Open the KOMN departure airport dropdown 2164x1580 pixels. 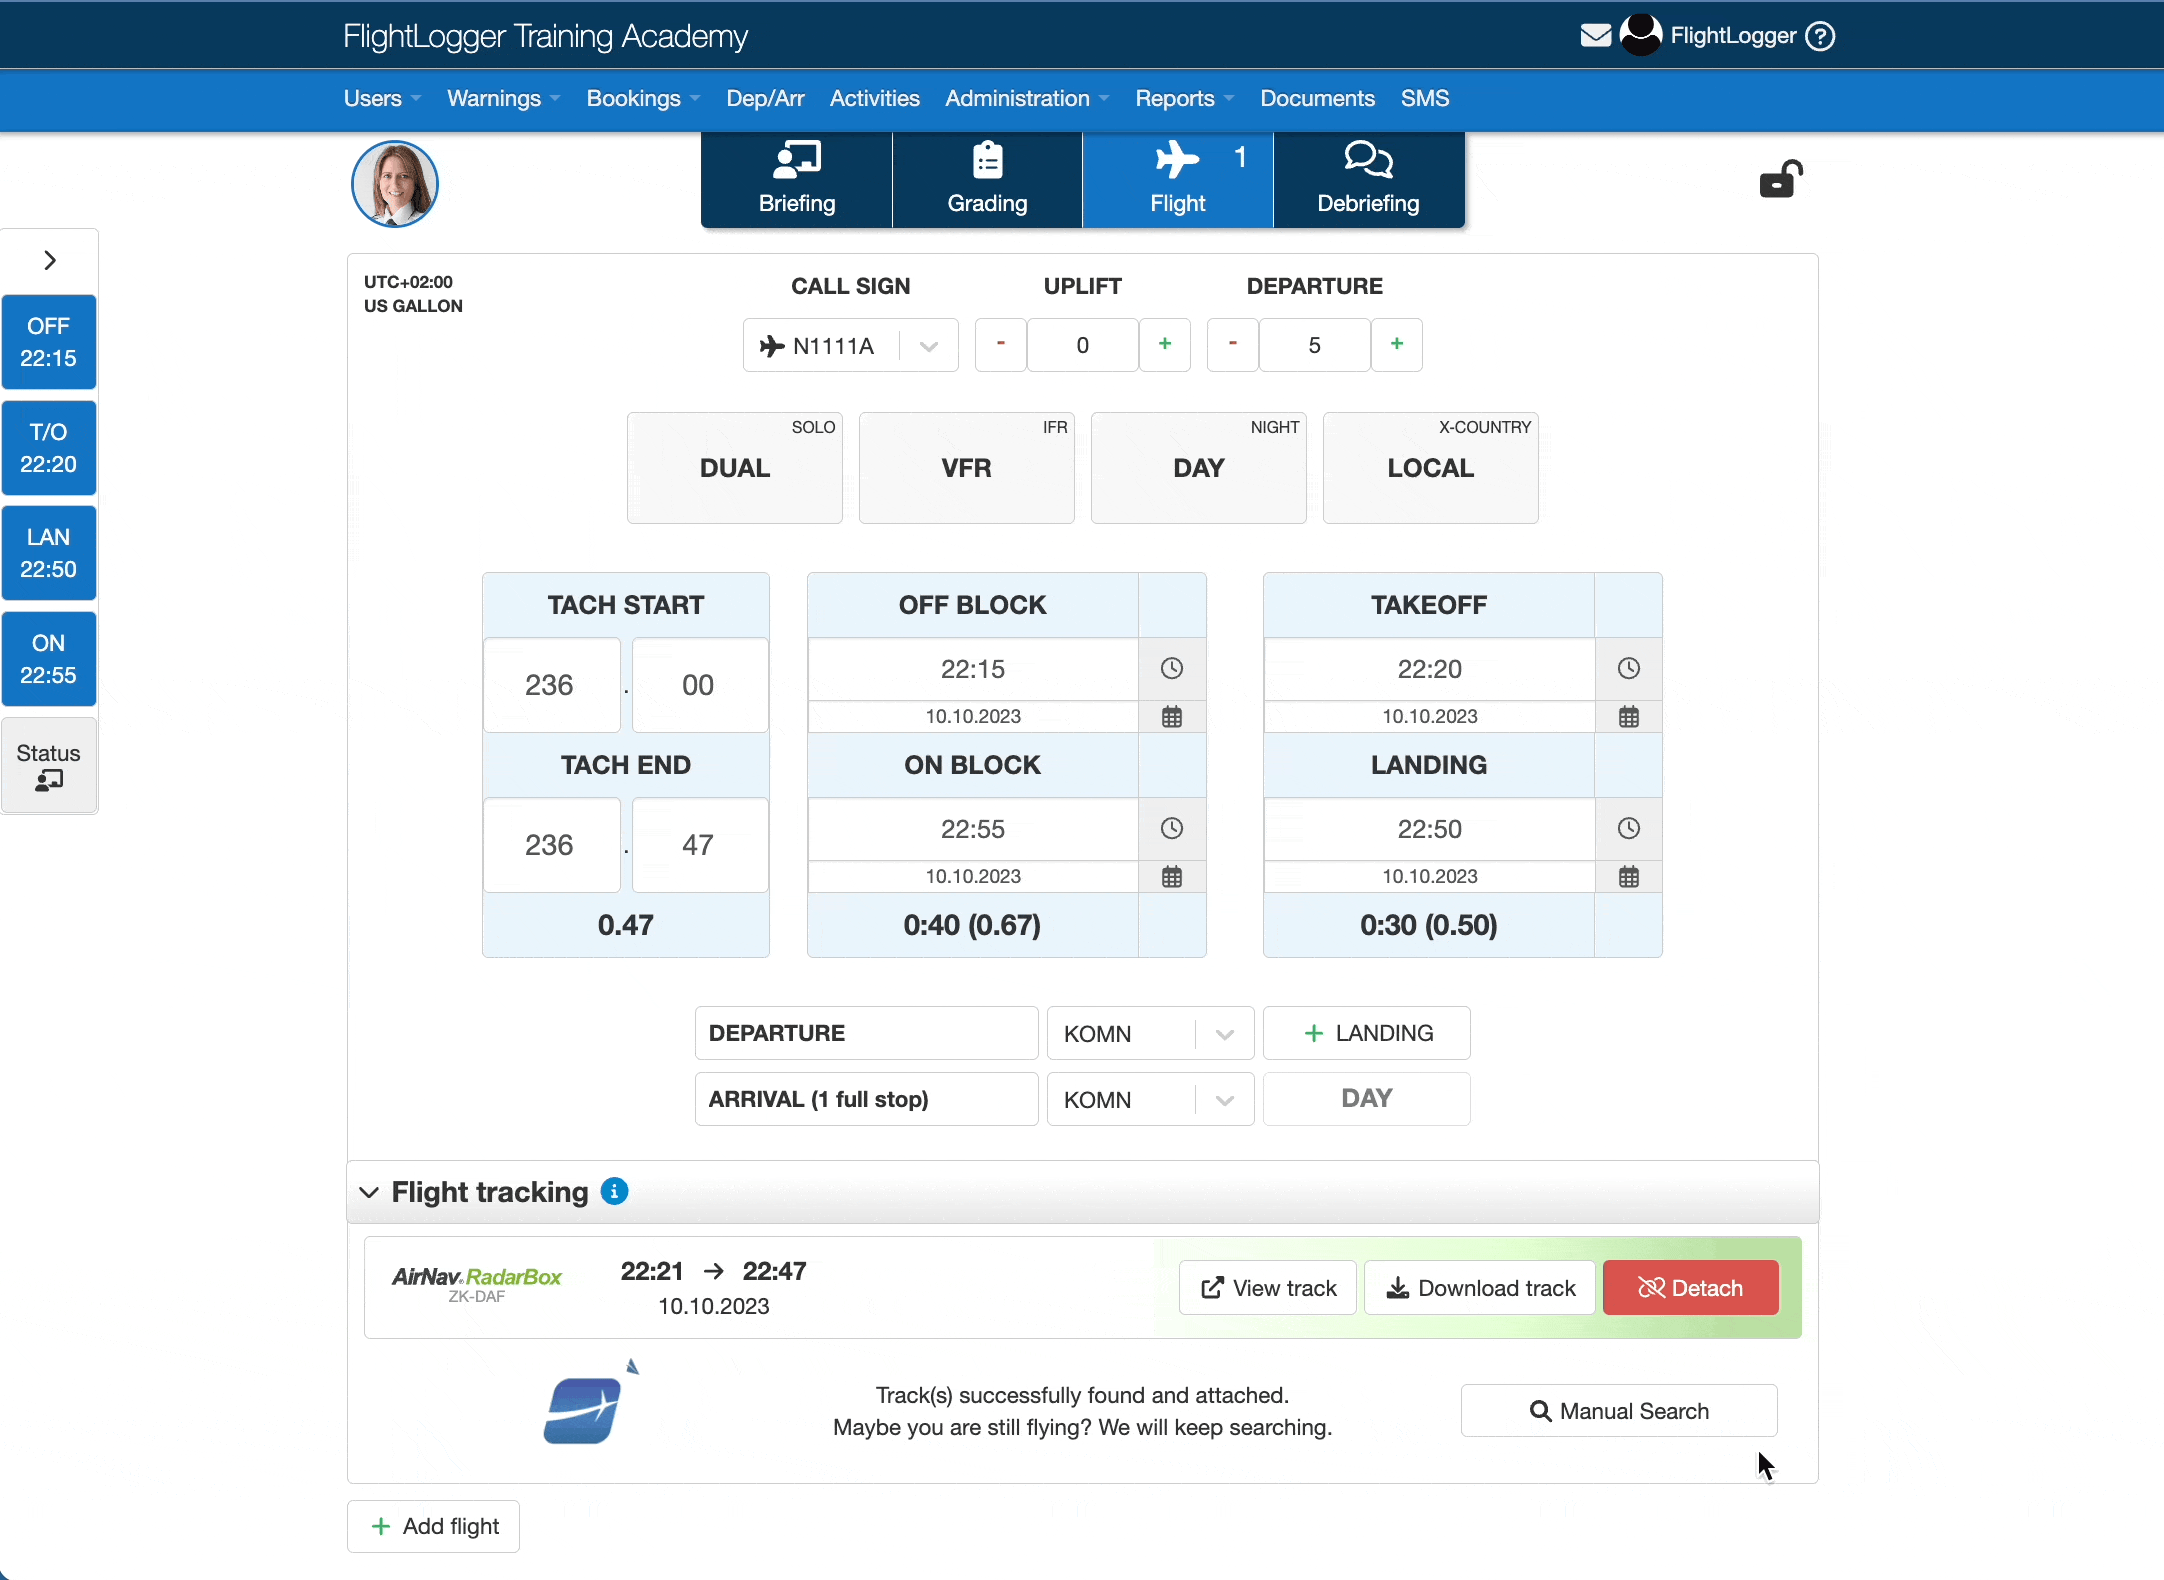point(1224,1032)
